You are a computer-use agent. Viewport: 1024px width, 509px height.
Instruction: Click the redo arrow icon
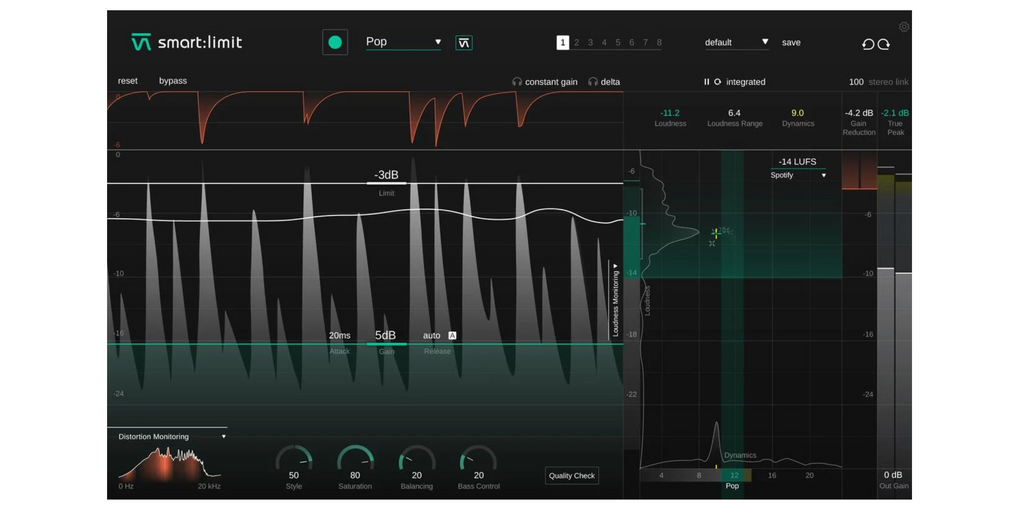(884, 44)
